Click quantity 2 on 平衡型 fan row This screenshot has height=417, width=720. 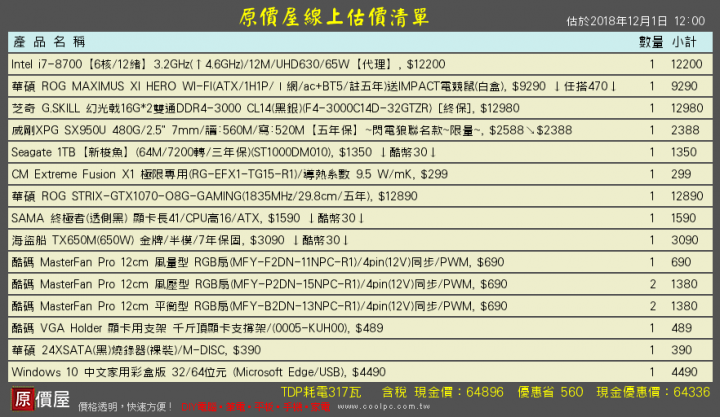[652, 306]
